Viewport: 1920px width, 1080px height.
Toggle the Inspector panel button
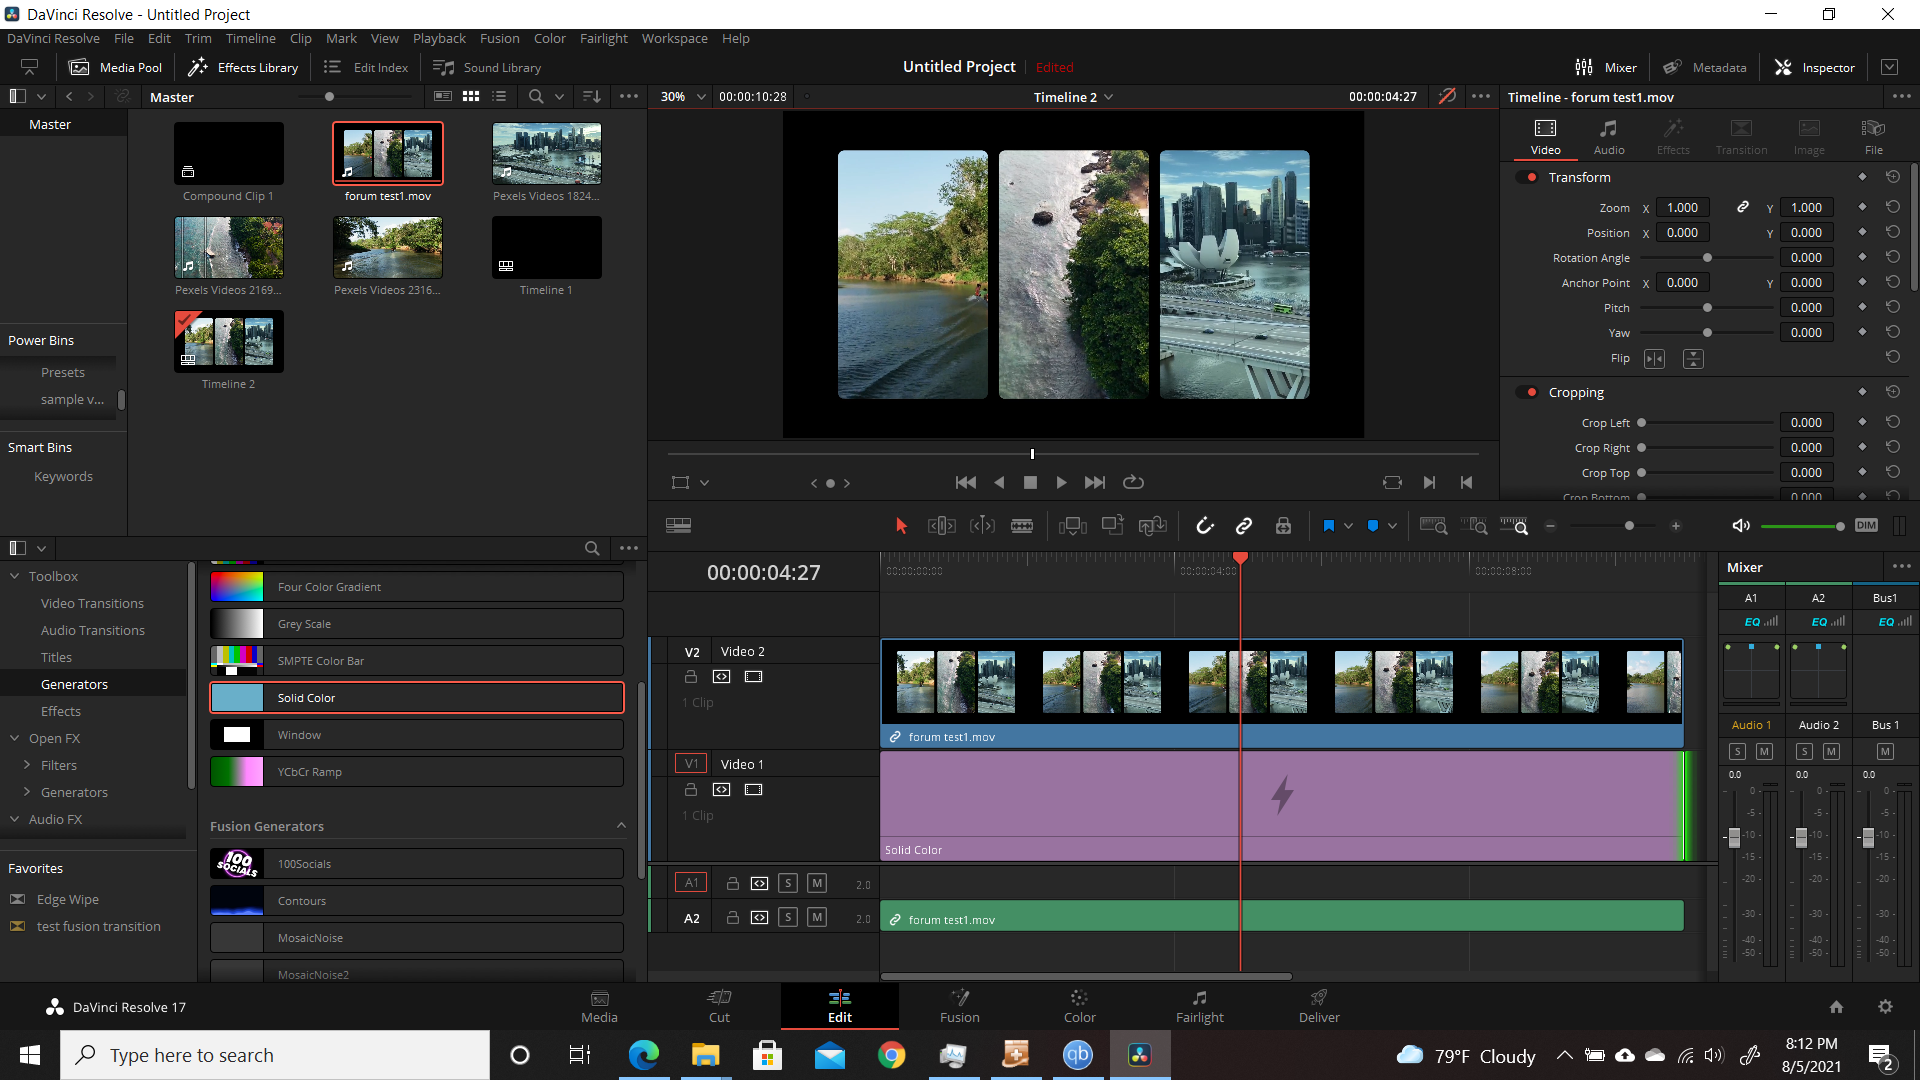coord(1814,67)
